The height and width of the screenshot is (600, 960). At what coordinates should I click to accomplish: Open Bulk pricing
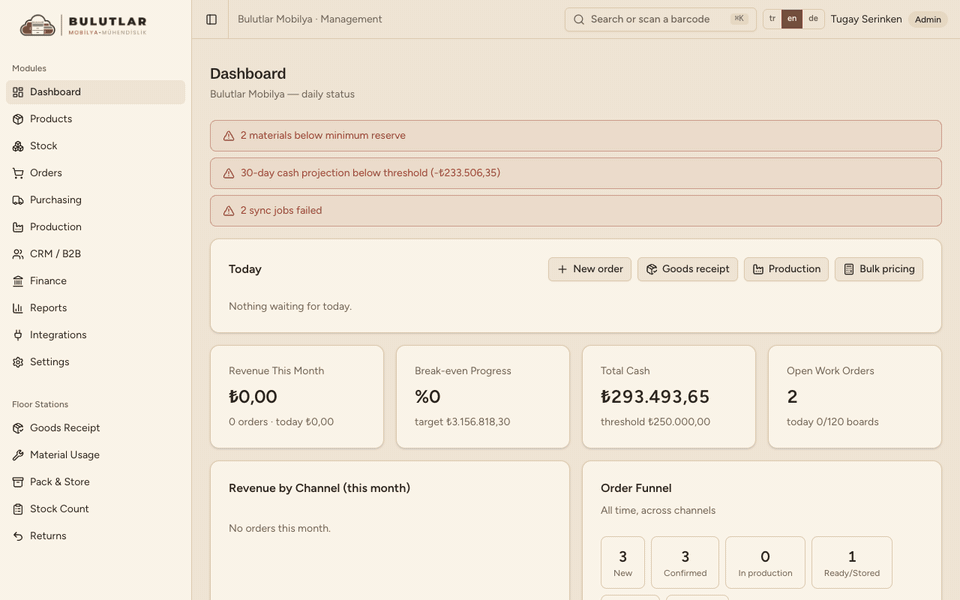[x=879, y=269]
